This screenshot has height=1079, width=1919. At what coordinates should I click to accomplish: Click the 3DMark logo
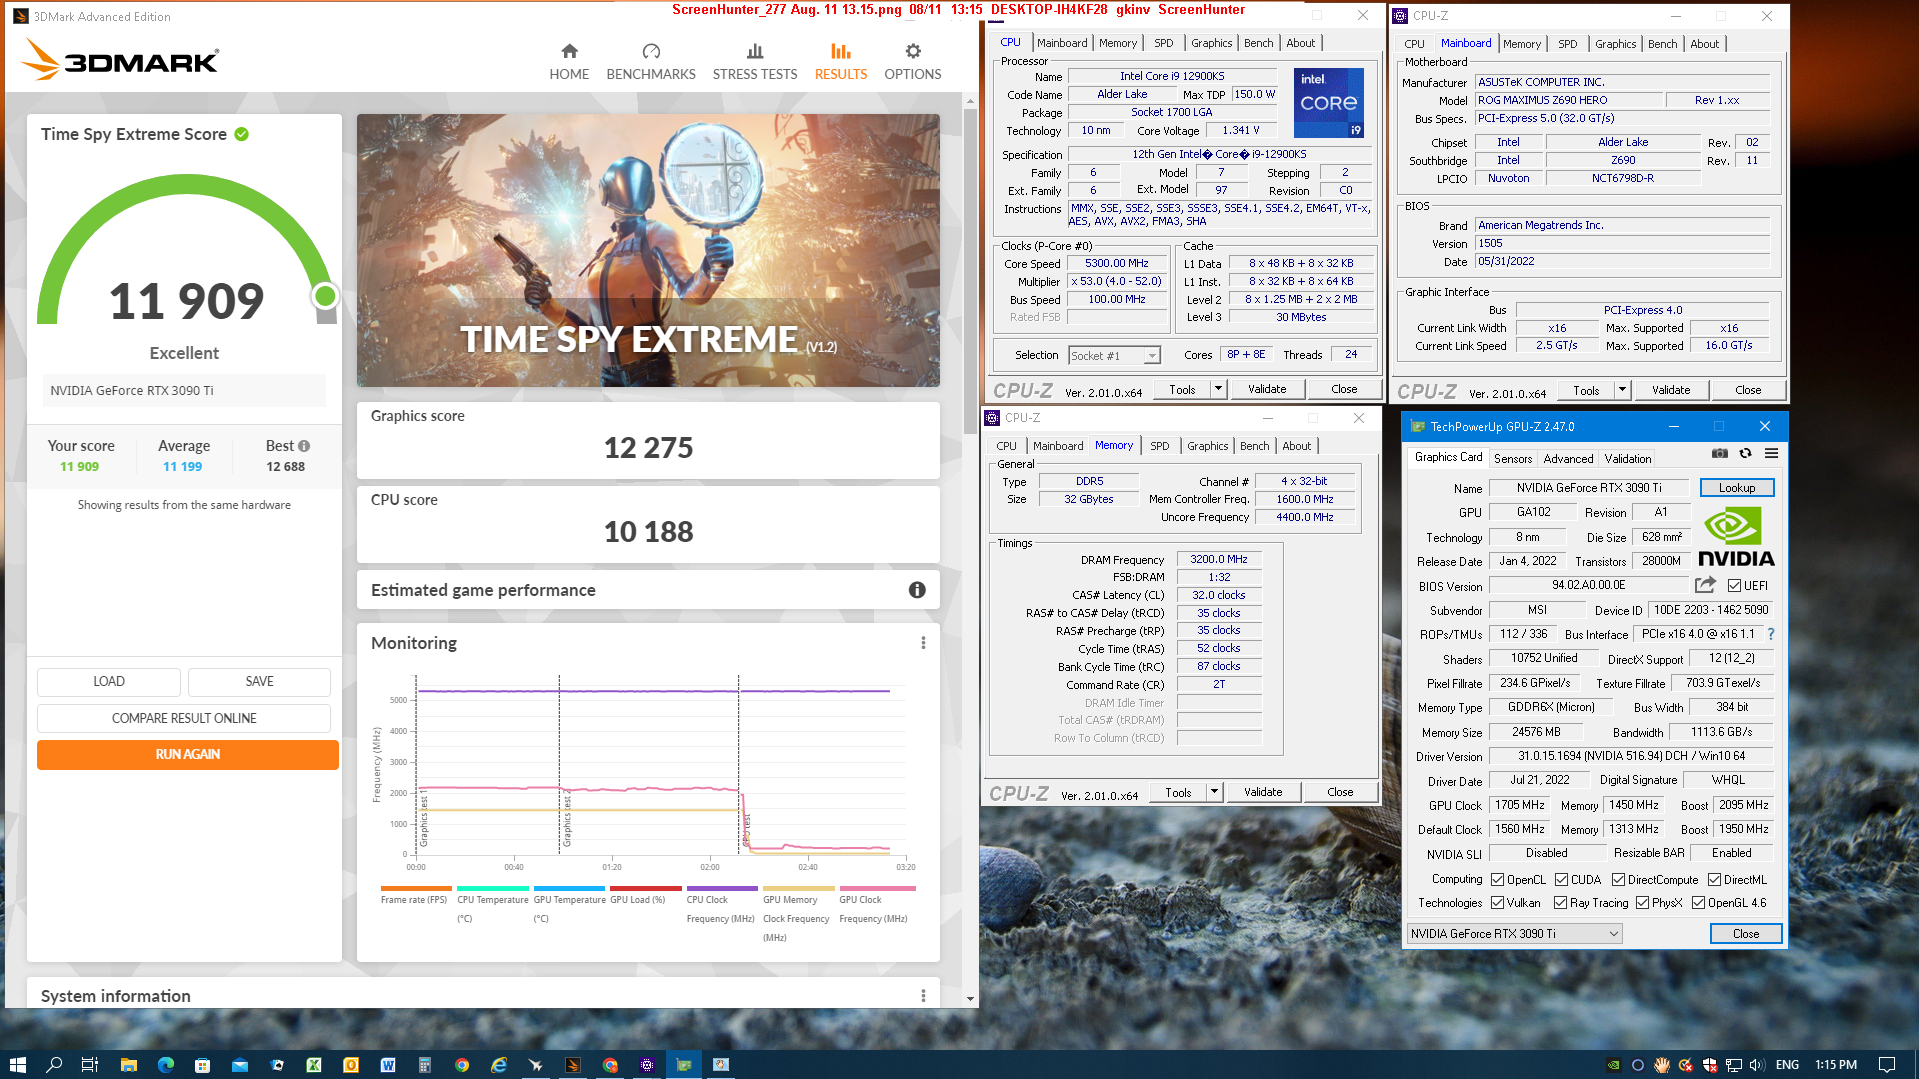[x=120, y=60]
